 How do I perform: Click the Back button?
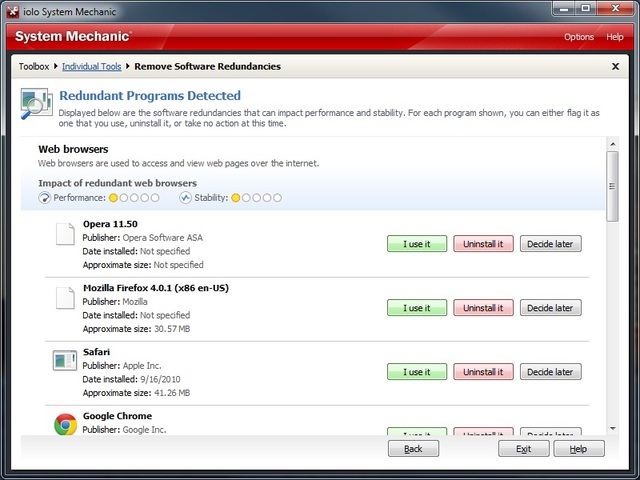413,449
